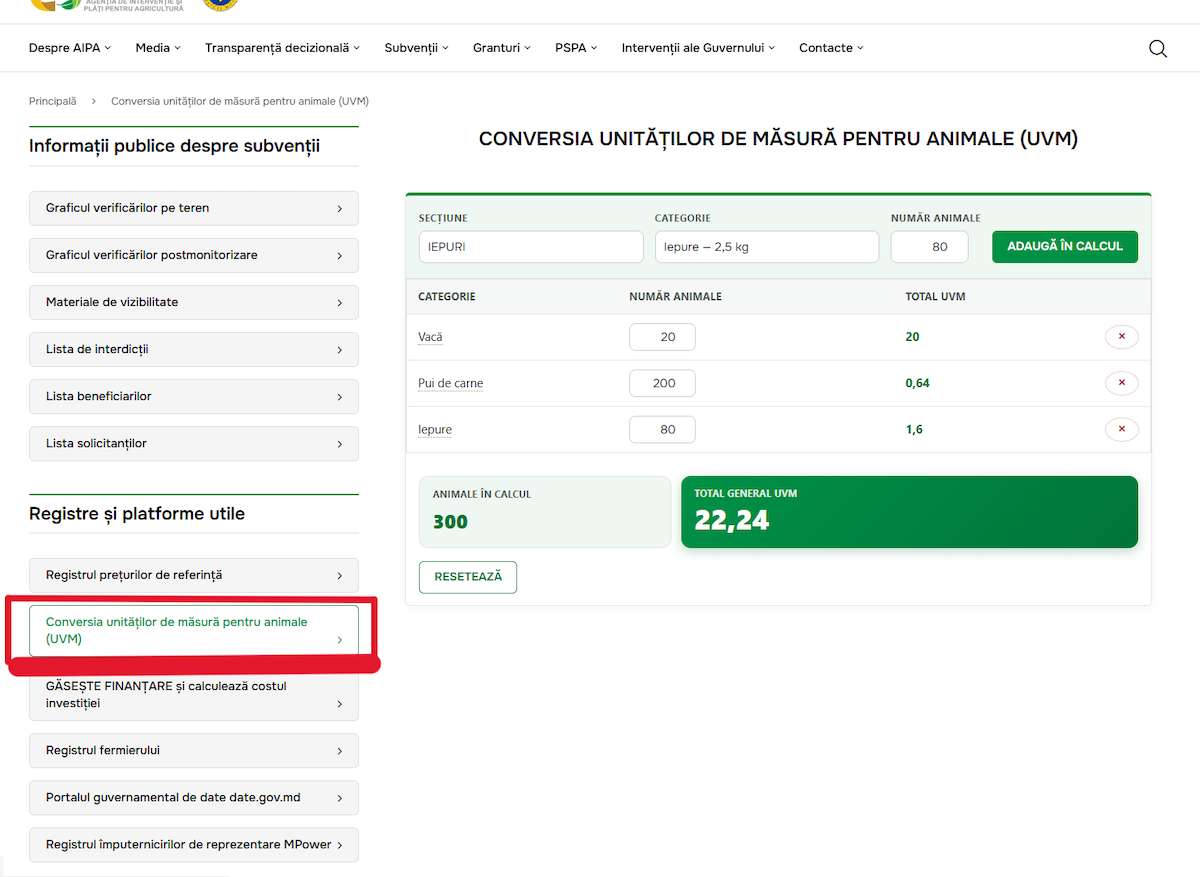The height and width of the screenshot is (877, 1200).
Task: Open Registrul împuternicirilor MPower link
Action: tap(194, 844)
